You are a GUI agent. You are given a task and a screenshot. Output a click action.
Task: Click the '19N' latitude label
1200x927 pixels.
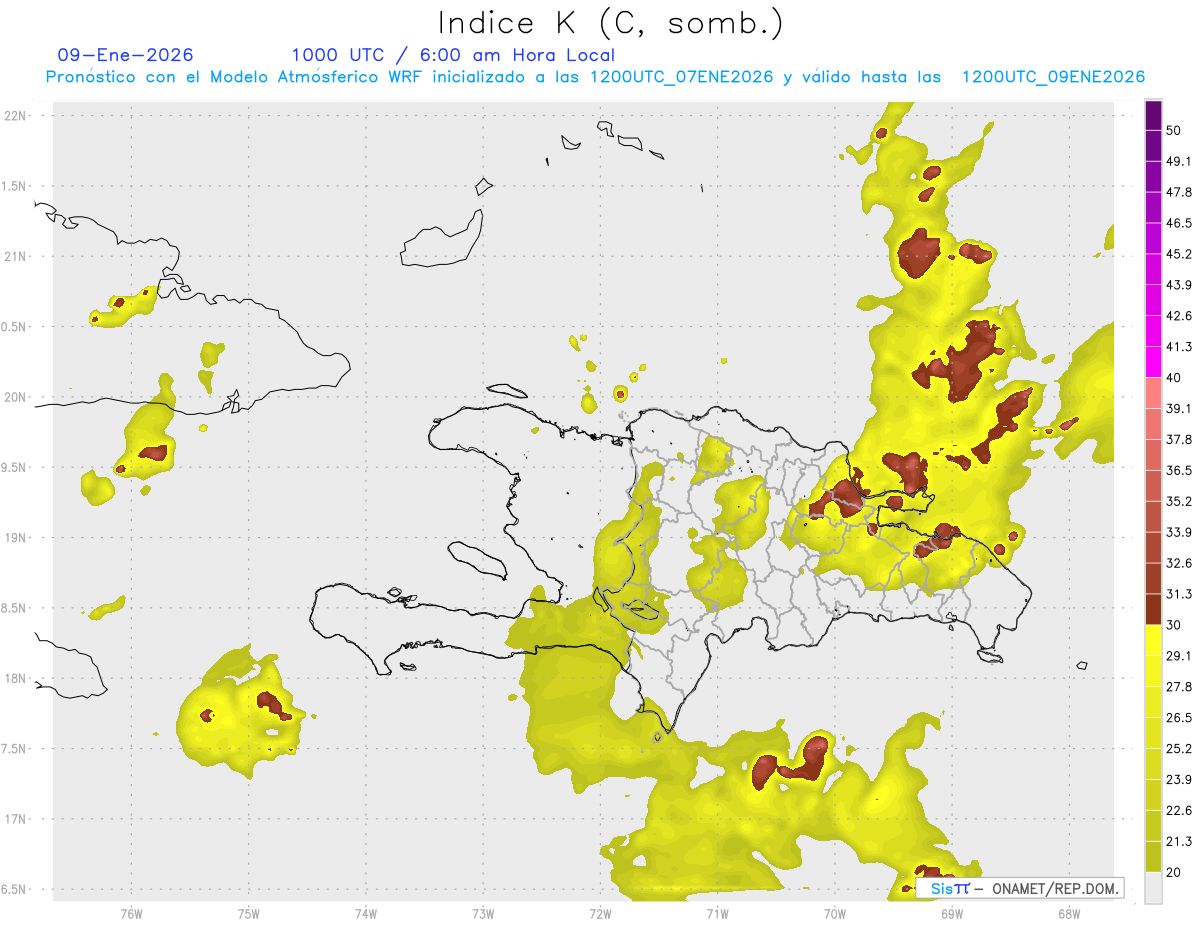click(17, 538)
